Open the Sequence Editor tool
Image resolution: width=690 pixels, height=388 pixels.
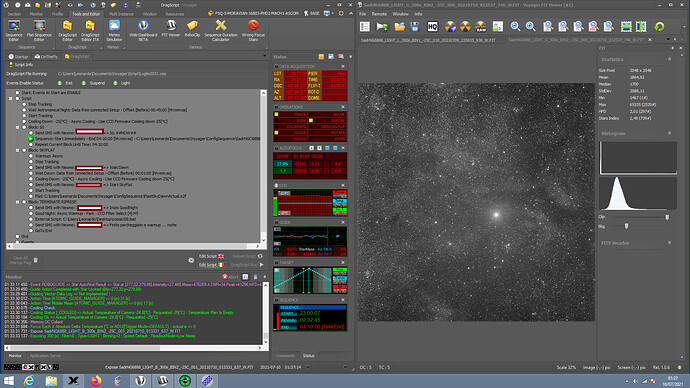tap(14, 31)
